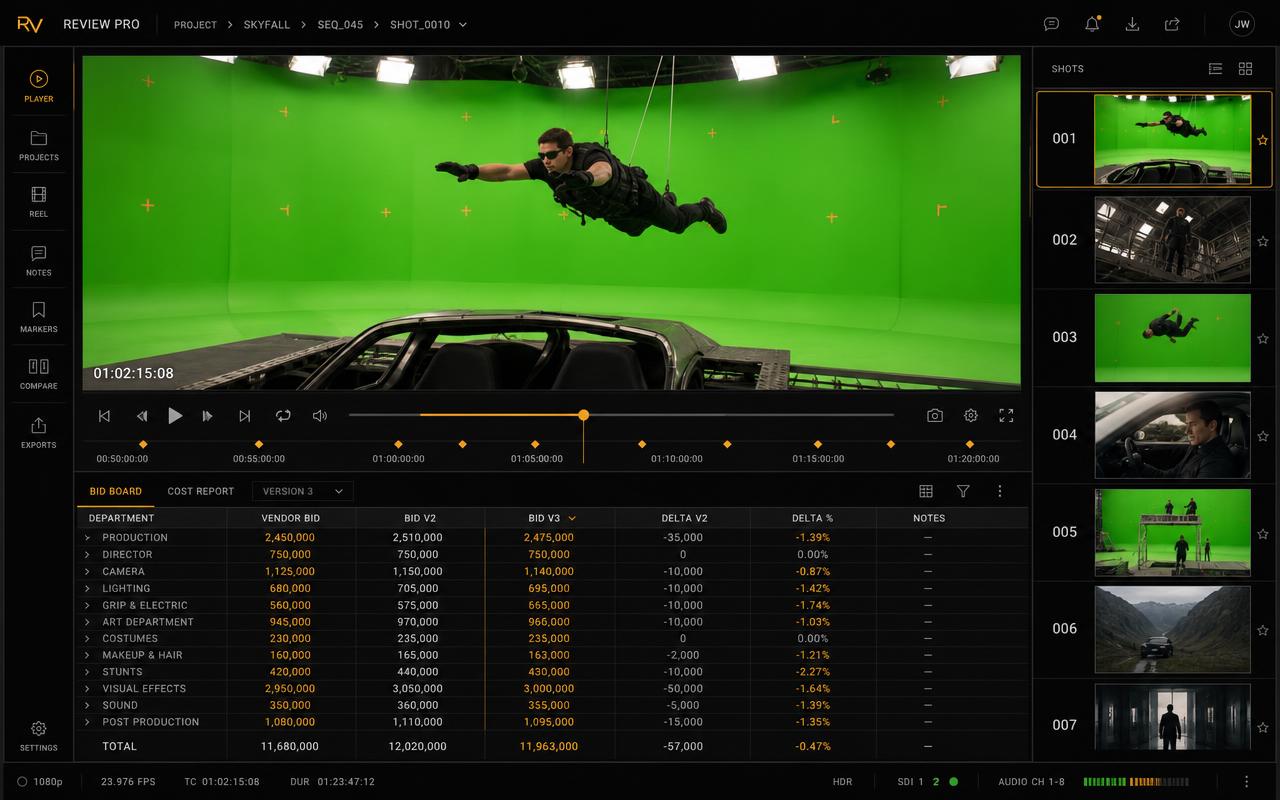Open Settings in the sidebar
Viewport: 1280px width, 800px height.
tap(38, 735)
